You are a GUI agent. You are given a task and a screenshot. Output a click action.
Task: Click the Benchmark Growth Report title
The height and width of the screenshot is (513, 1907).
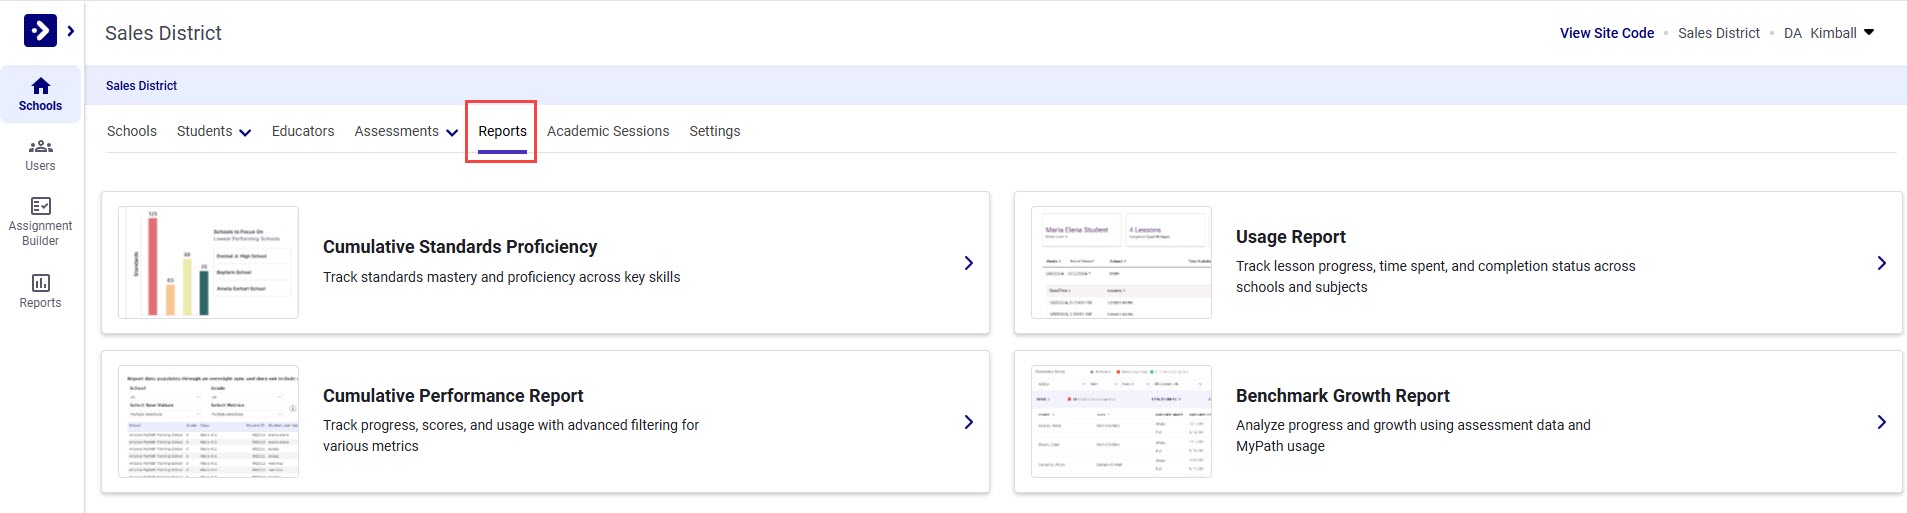[1342, 396]
